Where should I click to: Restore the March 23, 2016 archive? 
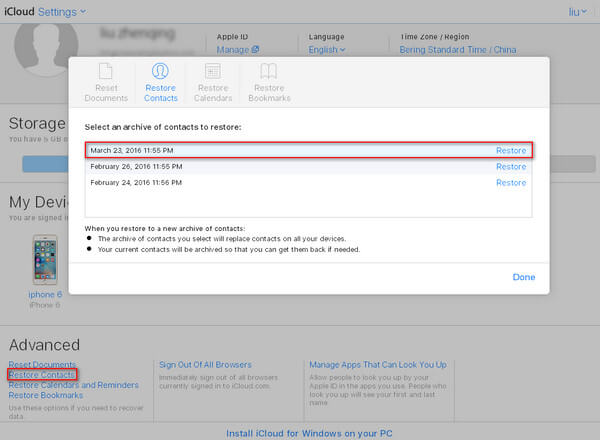coord(511,150)
